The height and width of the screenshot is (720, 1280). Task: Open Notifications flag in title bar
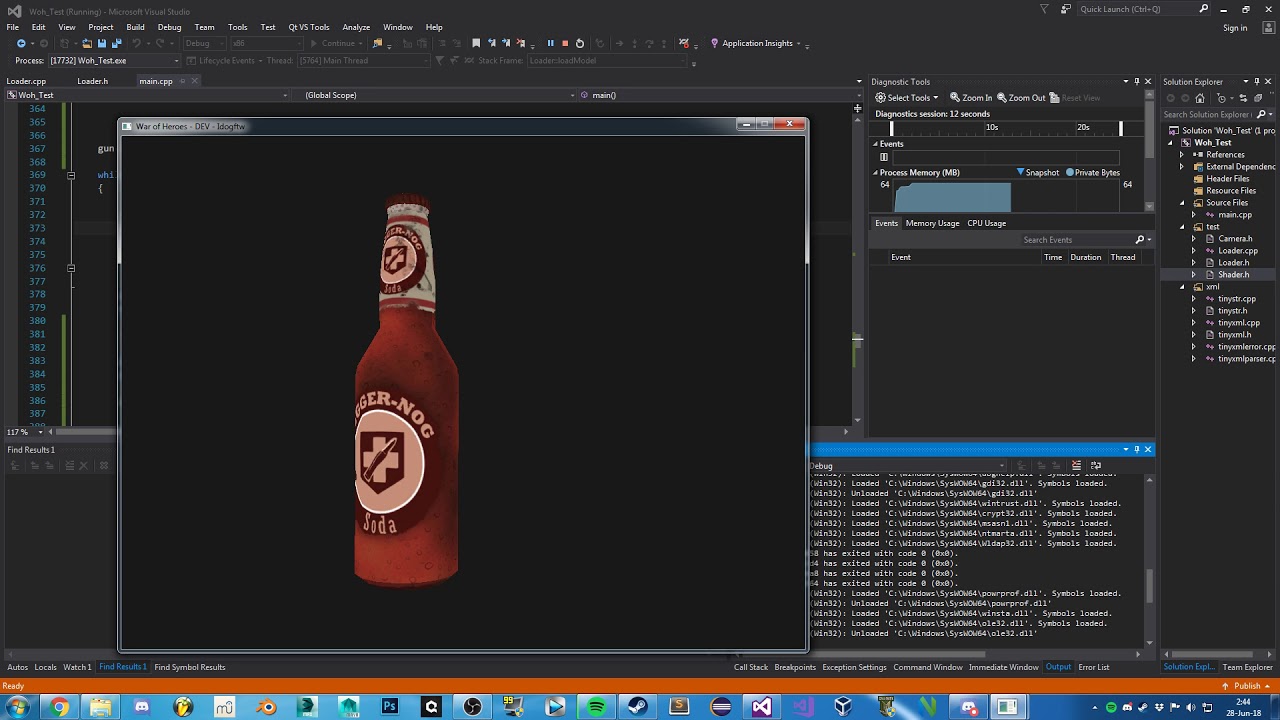[x=1045, y=9]
